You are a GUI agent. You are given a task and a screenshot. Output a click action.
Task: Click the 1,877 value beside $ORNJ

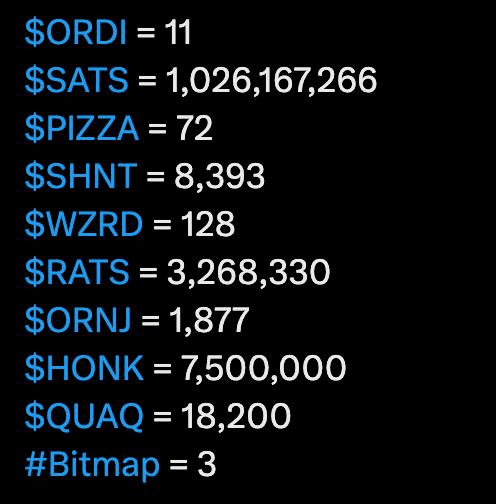click(x=210, y=320)
